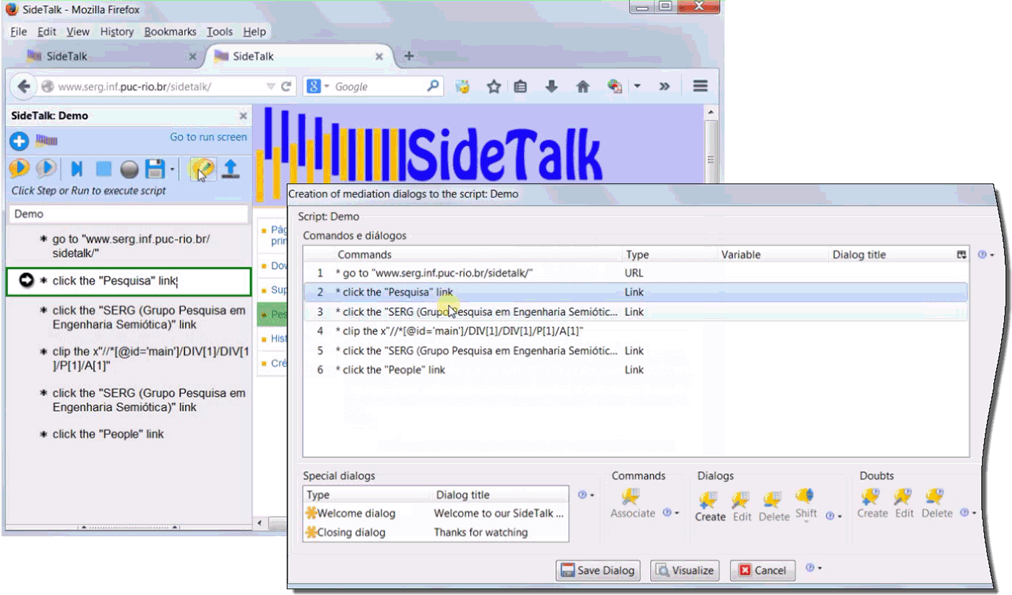
Task: Click the upload arrow icon in sidebar
Action: tap(230, 169)
